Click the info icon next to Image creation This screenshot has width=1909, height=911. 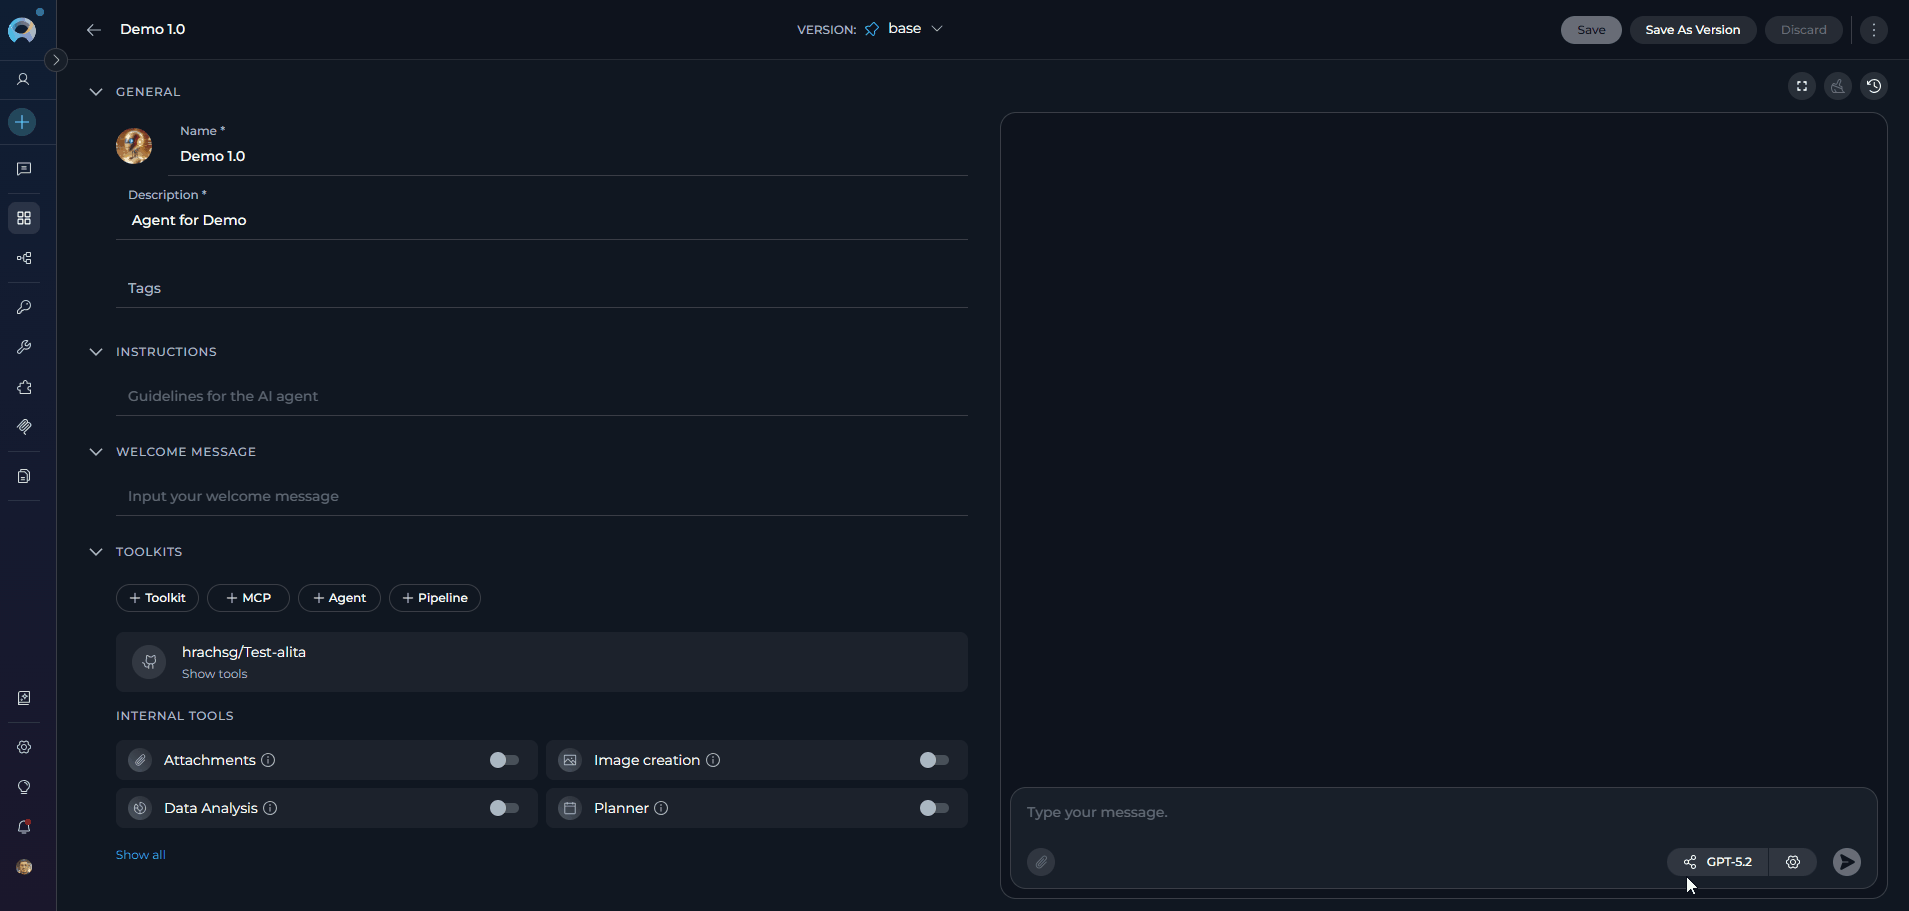[x=713, y=760]
